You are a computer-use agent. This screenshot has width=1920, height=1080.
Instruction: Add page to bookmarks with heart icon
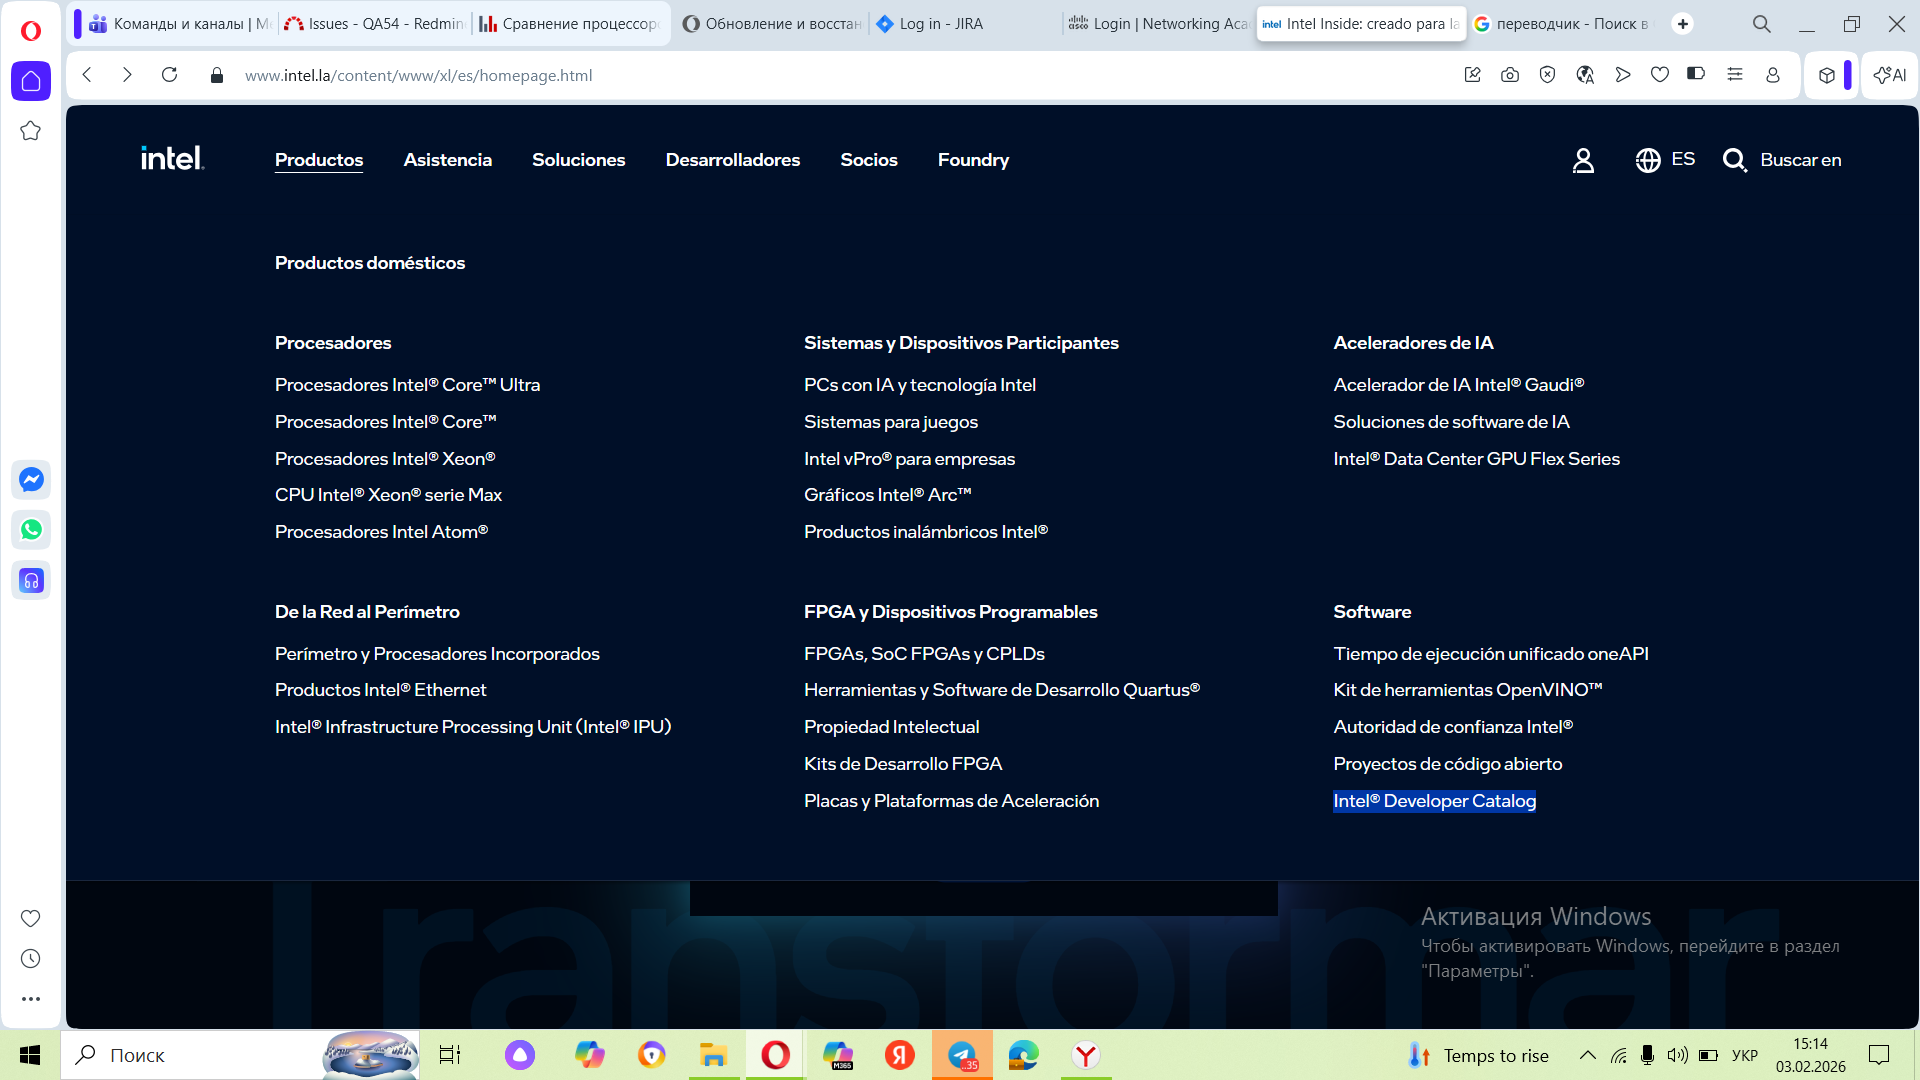click(x=1660, y=75)
